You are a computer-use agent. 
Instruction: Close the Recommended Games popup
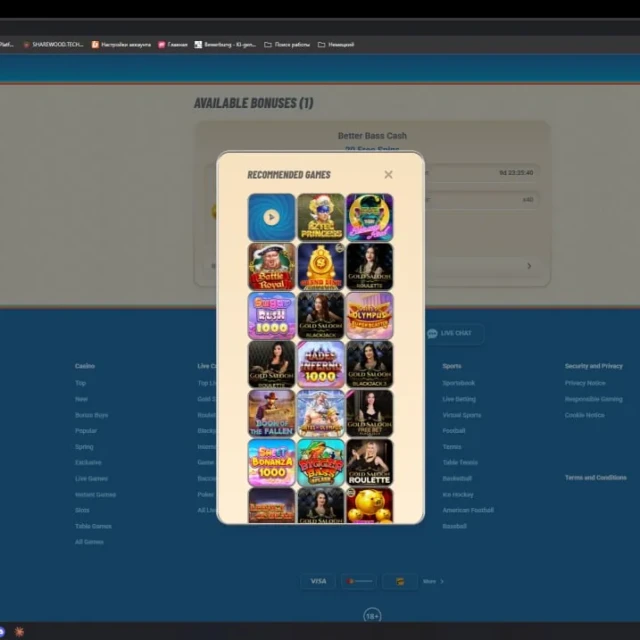click(388, 175)
